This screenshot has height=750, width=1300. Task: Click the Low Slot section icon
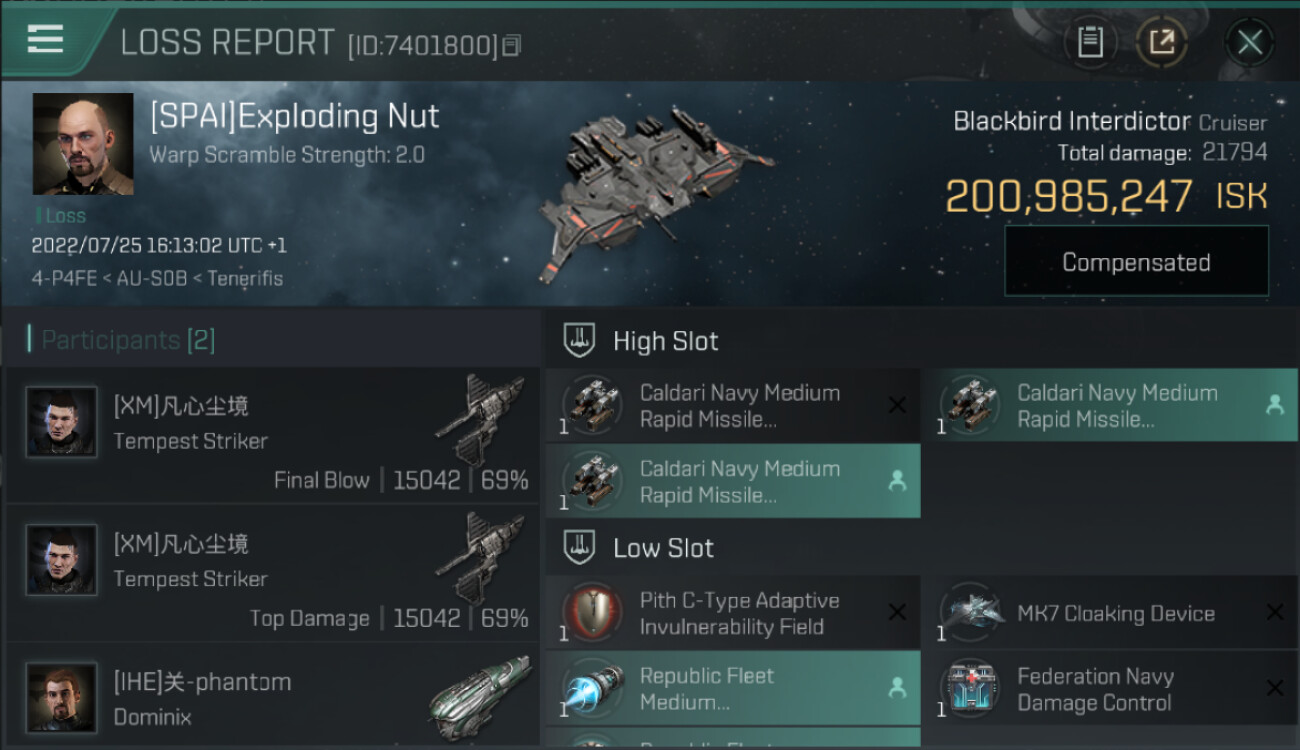pyautogui.click(x=580, y=548)
